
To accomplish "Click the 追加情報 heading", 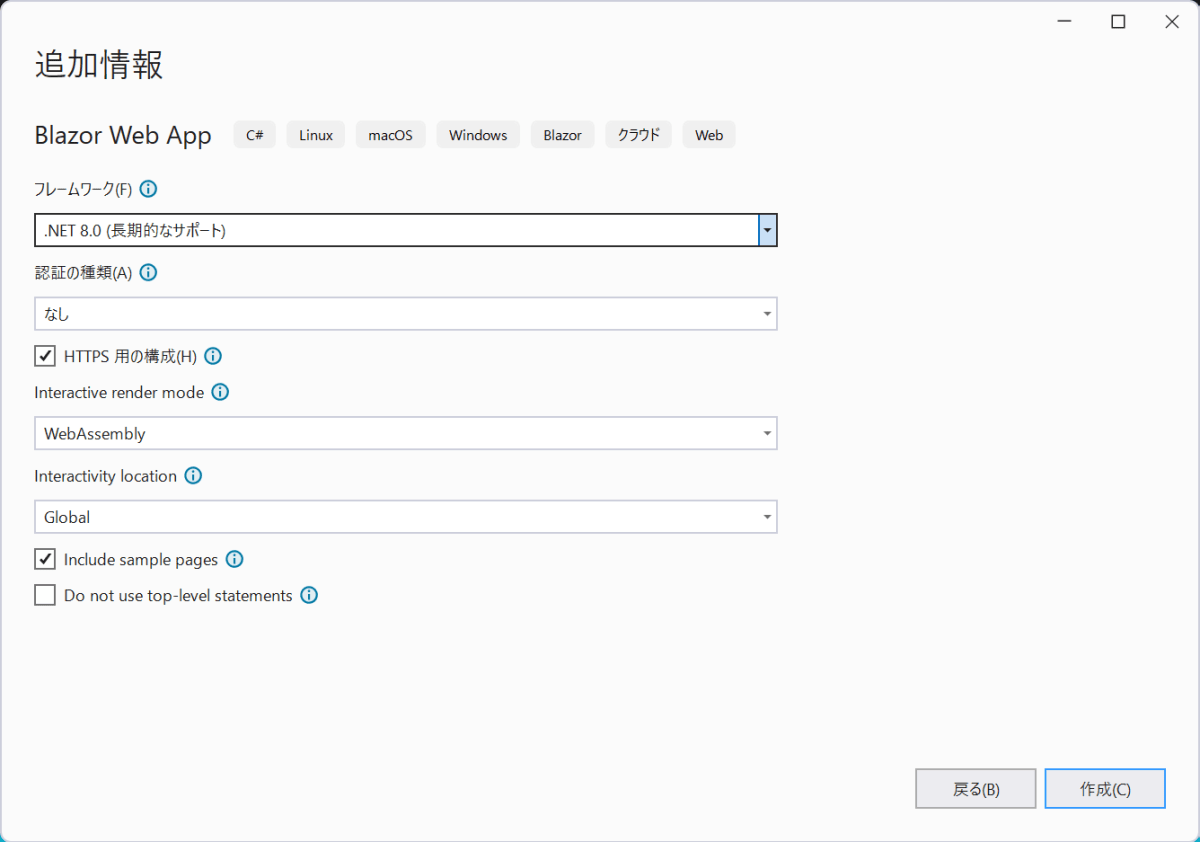I will 99,64.
